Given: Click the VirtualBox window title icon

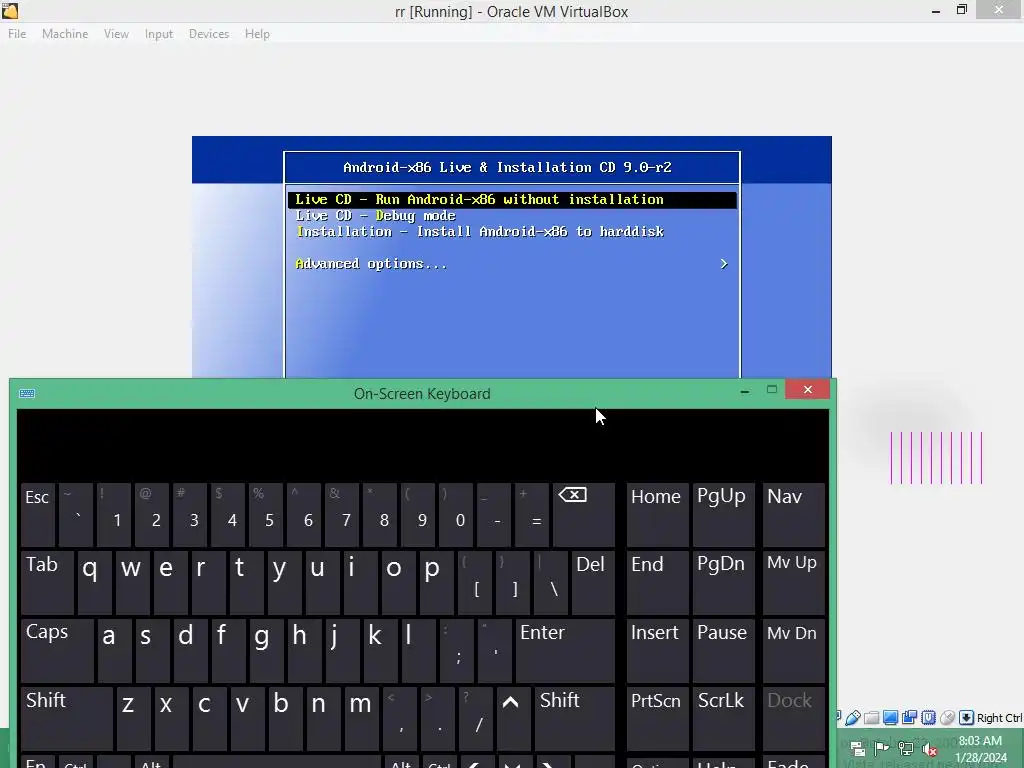Looking at the screenshot, I should [10, 10].
